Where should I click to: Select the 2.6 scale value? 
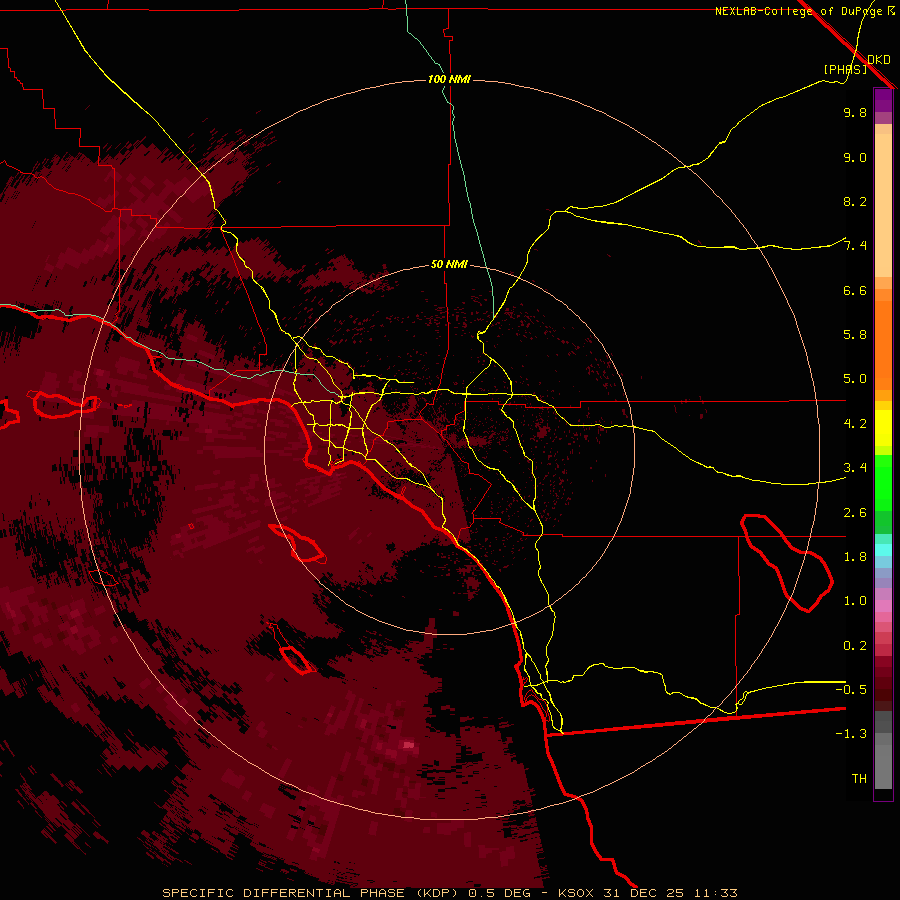[855, 513]
